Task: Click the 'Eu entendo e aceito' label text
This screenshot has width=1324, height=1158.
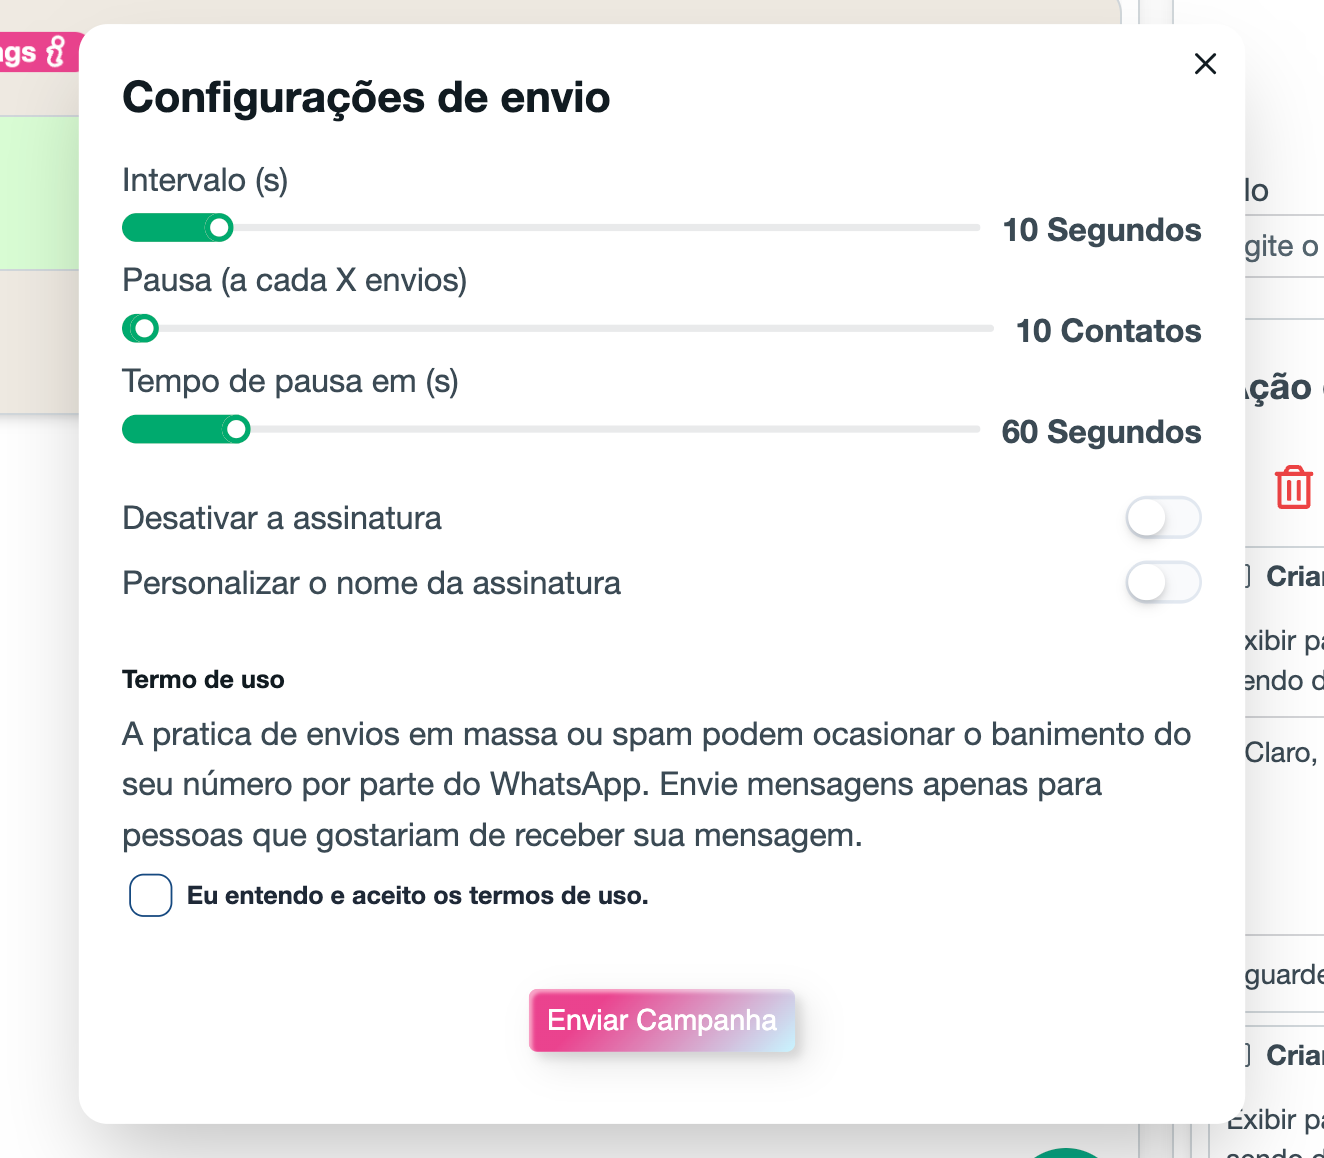Action: point(417,896)
